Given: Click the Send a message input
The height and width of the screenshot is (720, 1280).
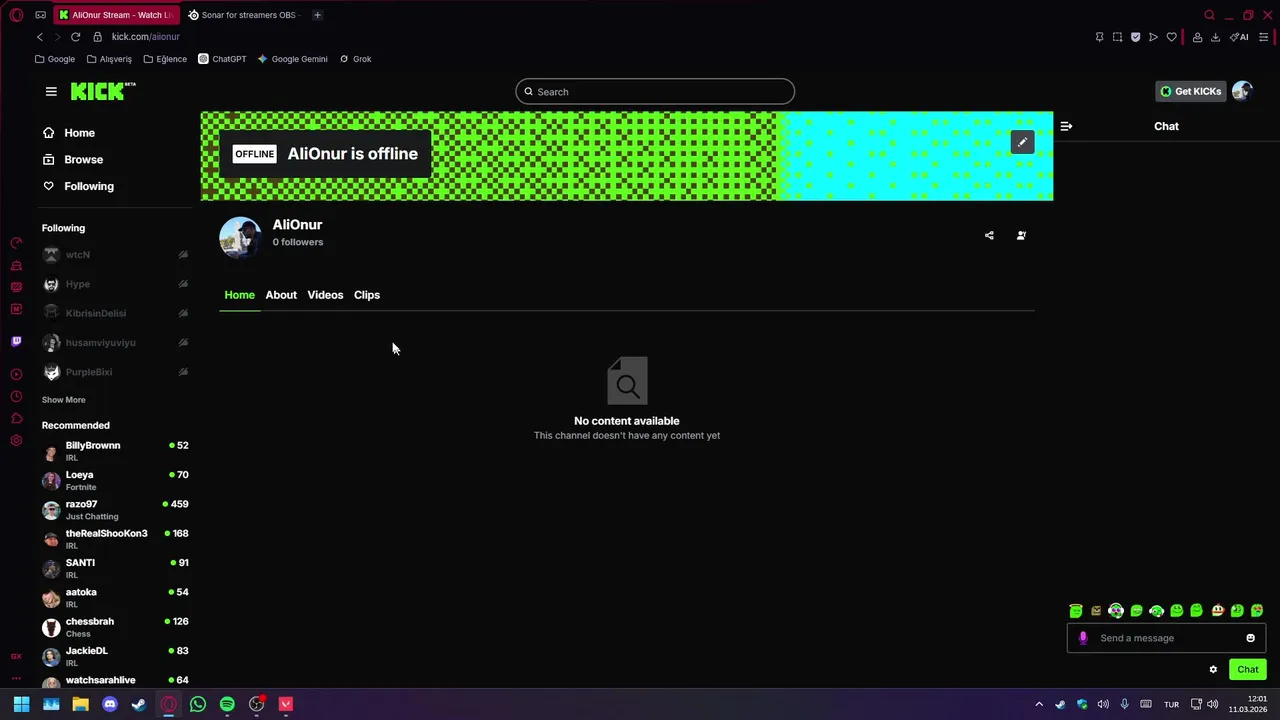Looking at the screenshot, I should pyautogui.click(x=1166, y=638).
